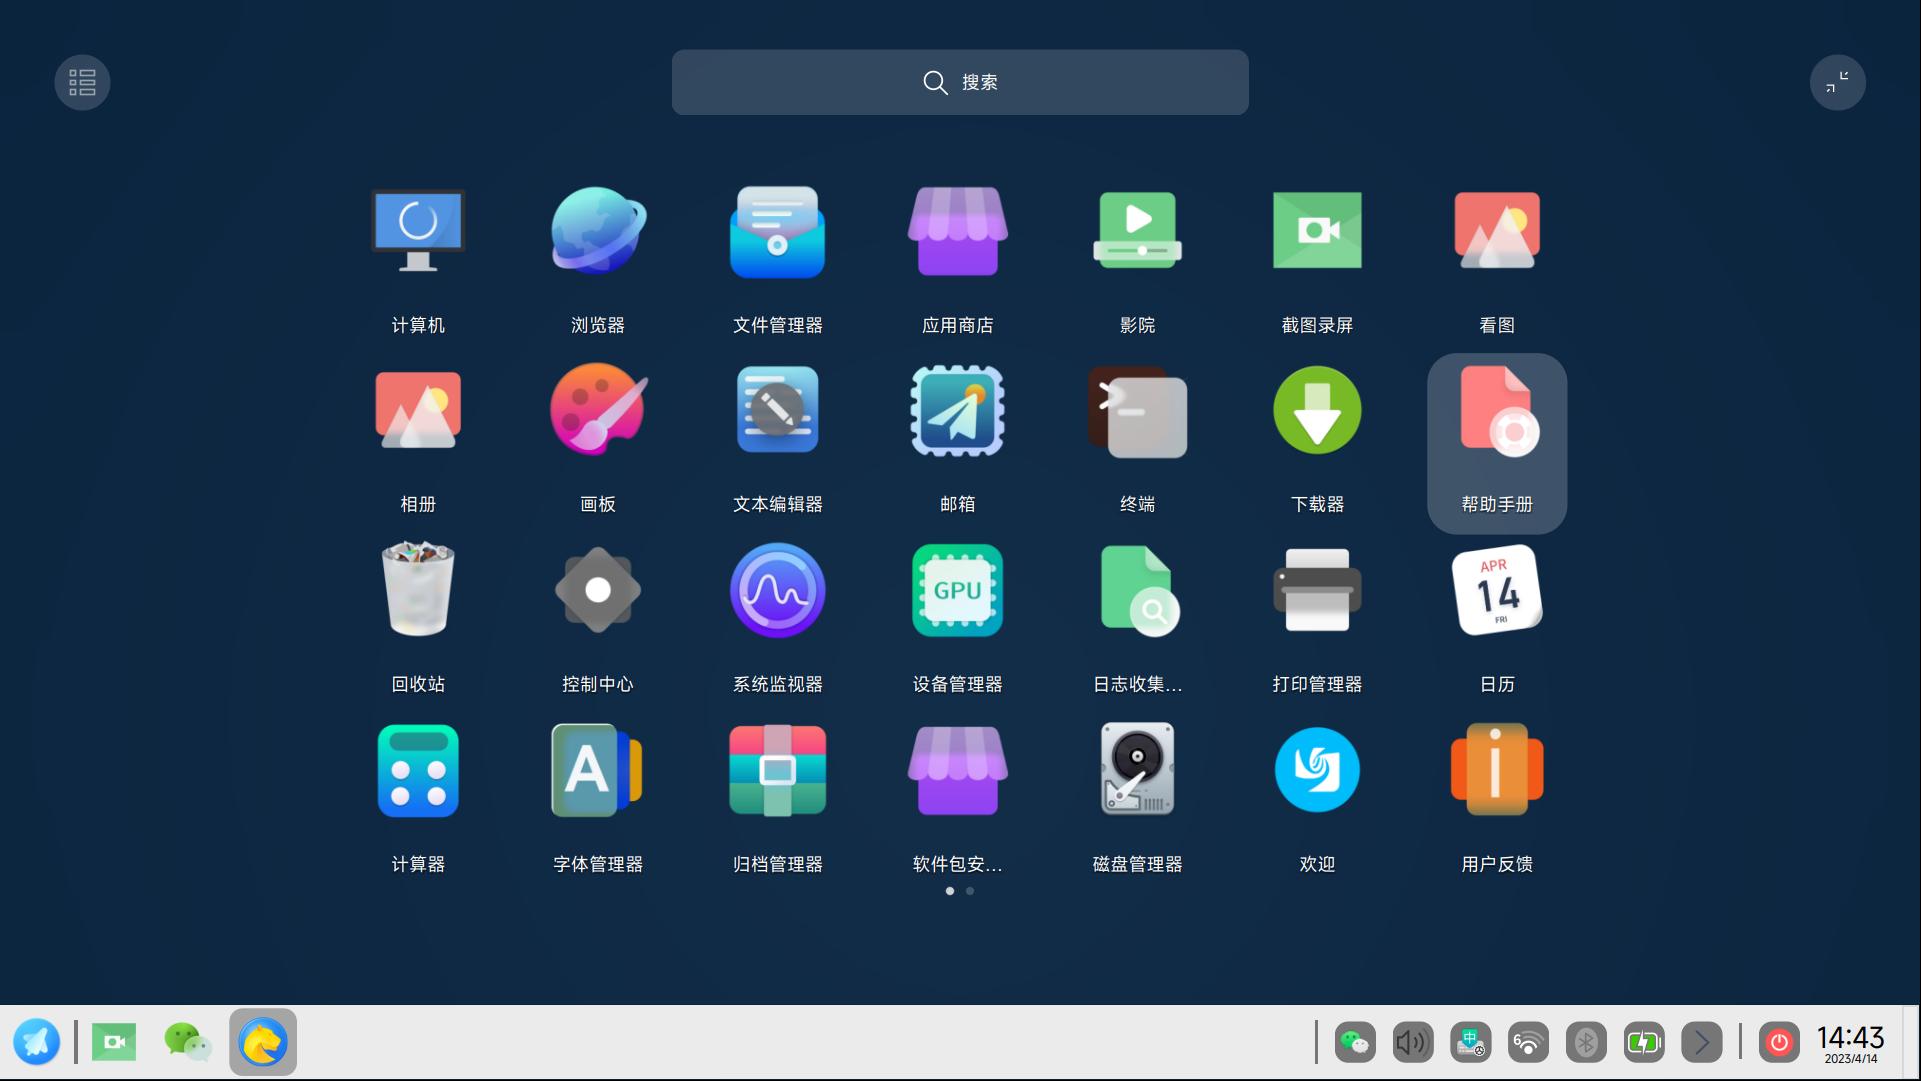
Task: Toggle Bluetooth from the system tray
Action: coord(1584,1042)
